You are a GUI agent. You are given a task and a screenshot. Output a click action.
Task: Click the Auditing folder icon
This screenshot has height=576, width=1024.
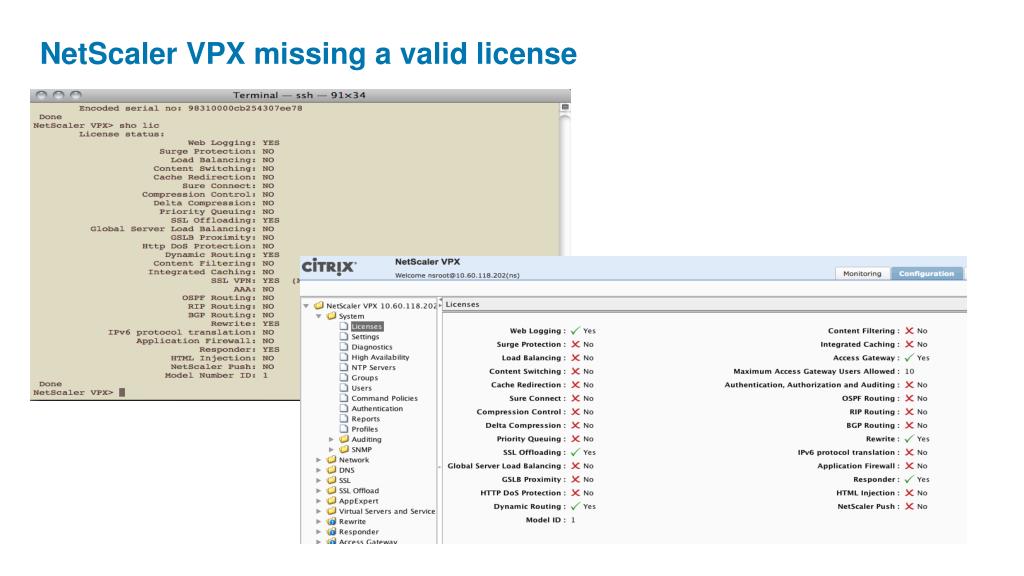pyautogui.click(x=344, y=439)
